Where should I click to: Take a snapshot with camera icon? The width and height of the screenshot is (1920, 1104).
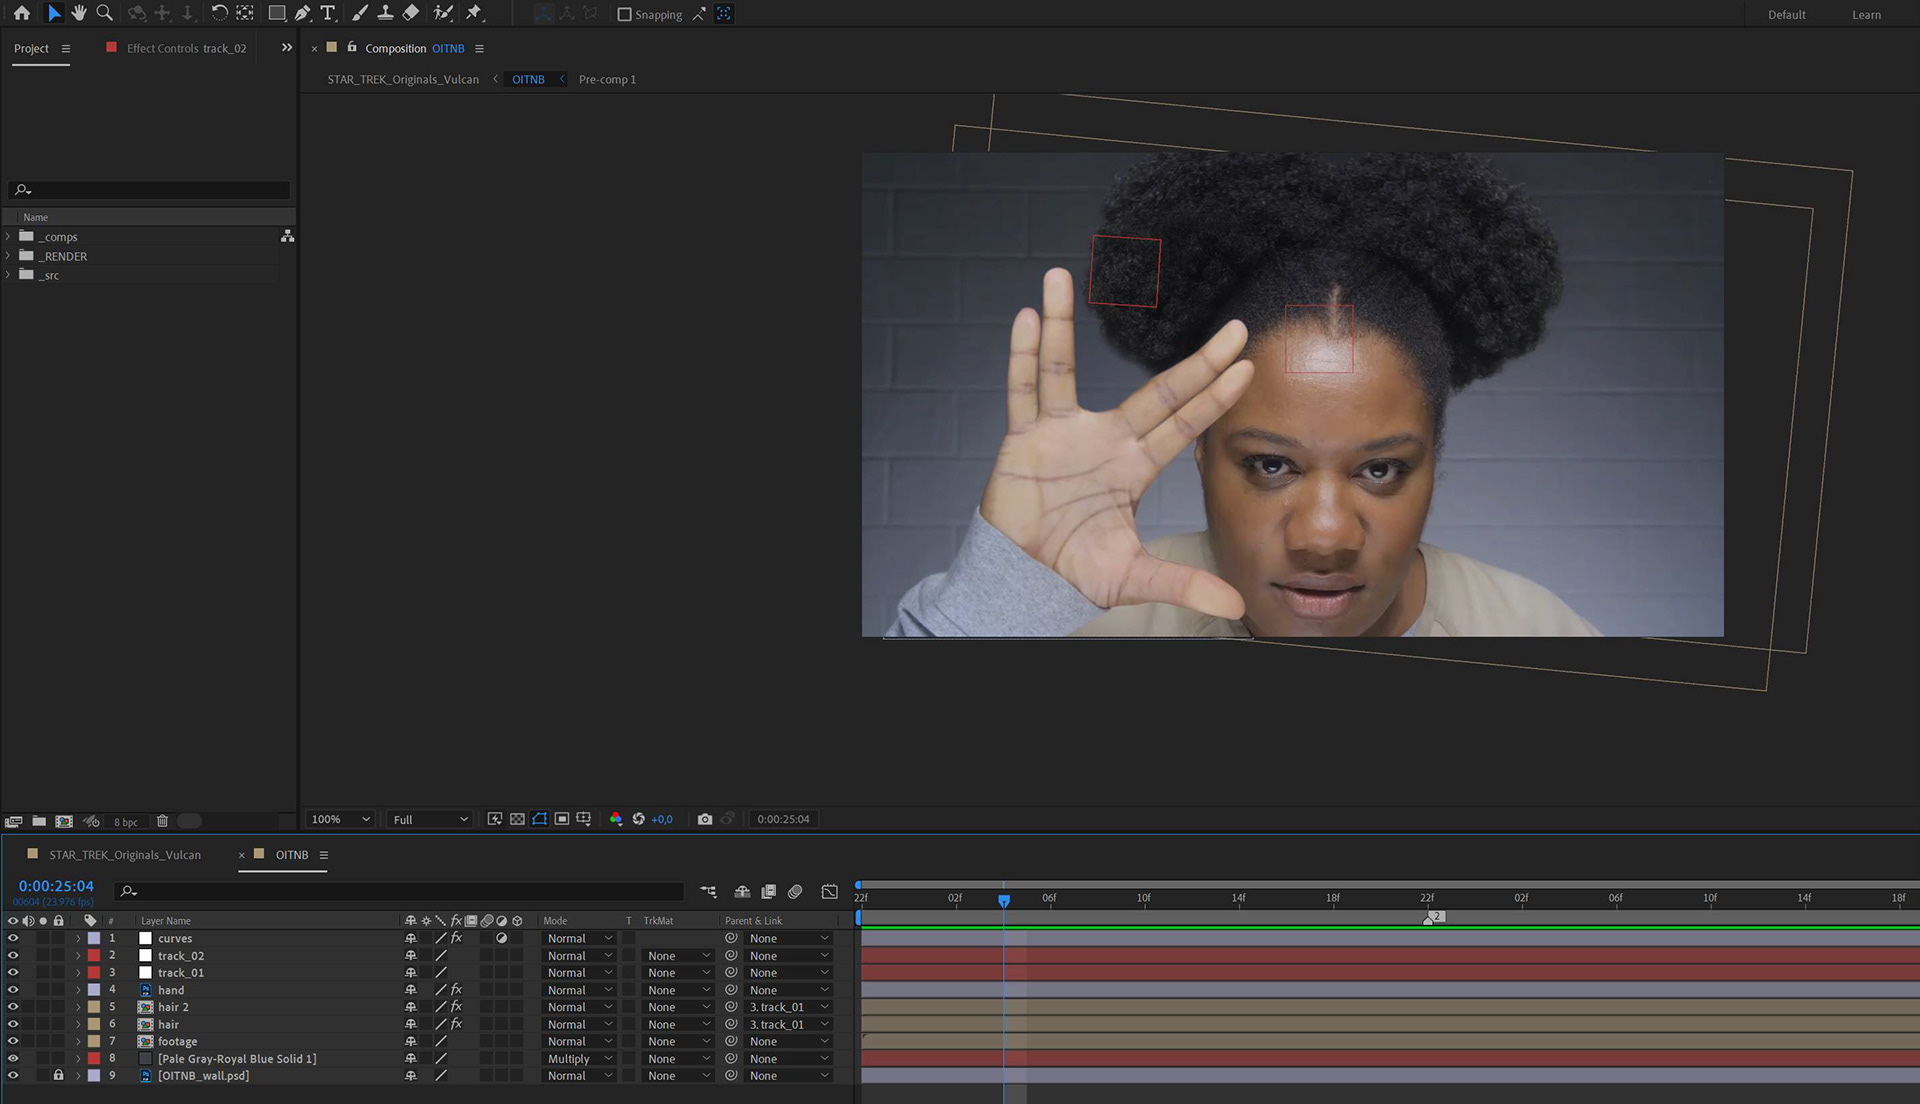705,819
